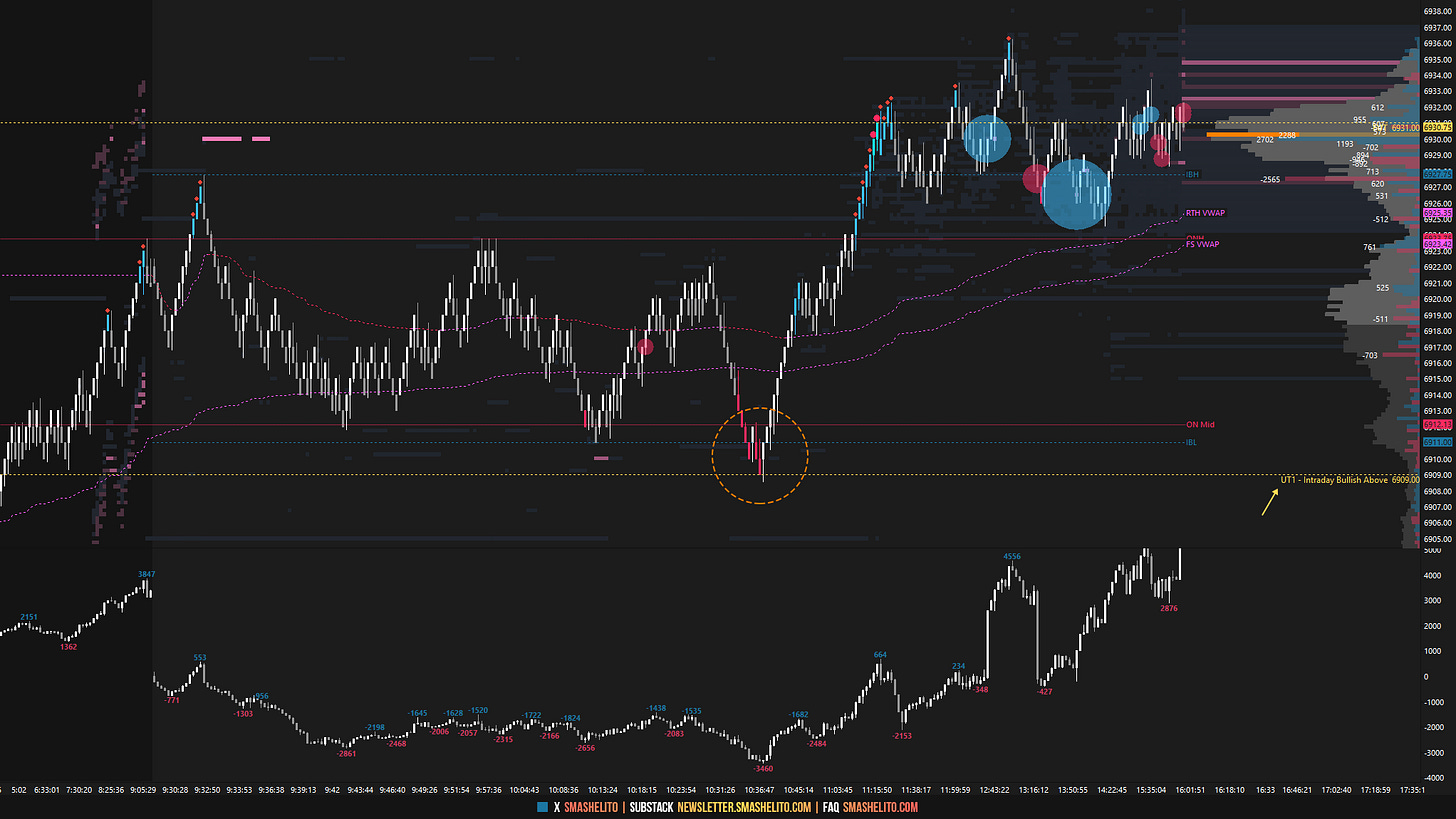Click the volume profile value -703

click(1369, 356)
